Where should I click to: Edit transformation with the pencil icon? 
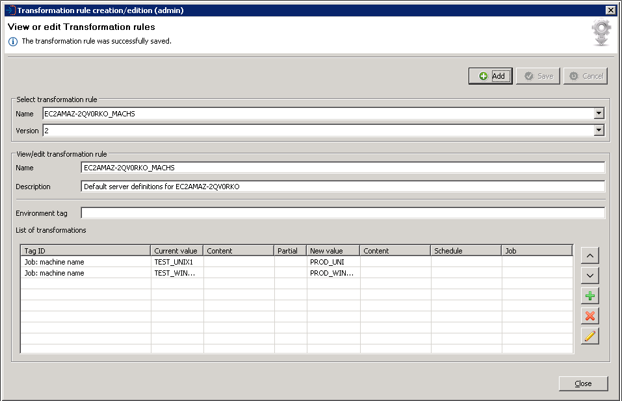[x=590, y=336]
